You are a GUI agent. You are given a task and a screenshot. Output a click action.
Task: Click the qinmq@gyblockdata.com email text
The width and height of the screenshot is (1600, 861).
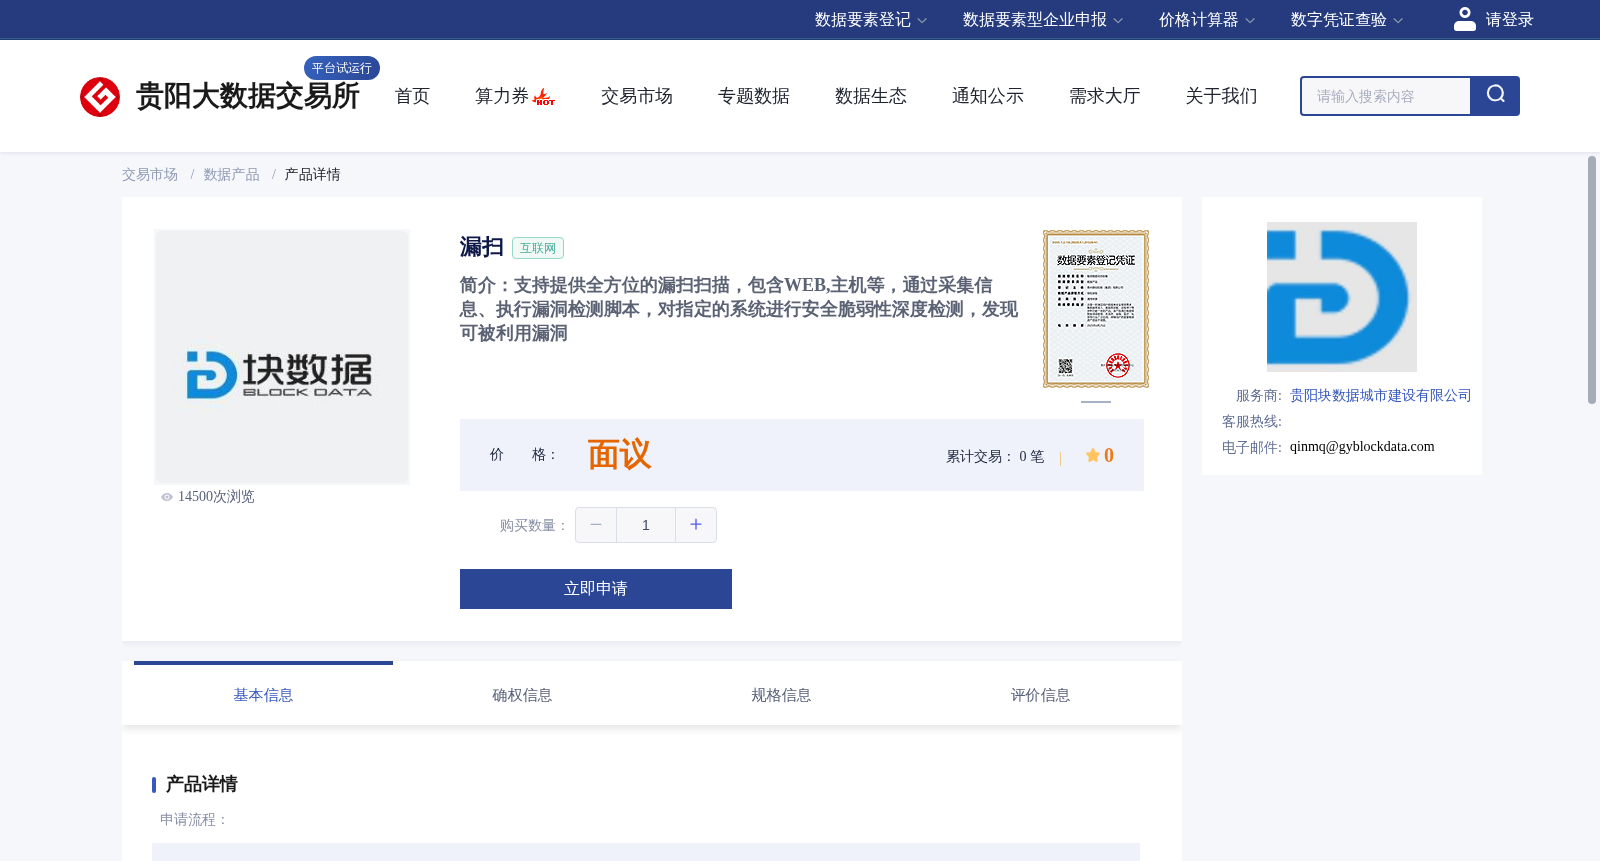1362,447
